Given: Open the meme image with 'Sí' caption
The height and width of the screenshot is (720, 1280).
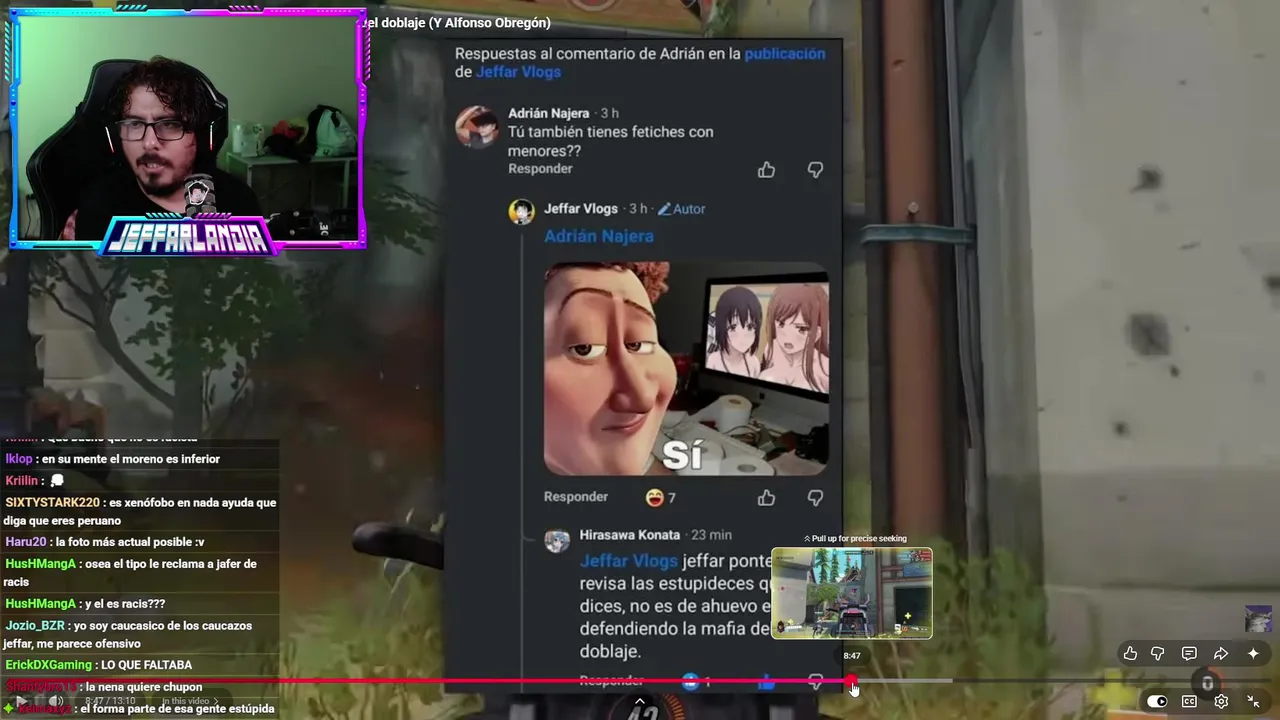Looking at the screenshot, I should pyautogui.click(x=686, y=369).
